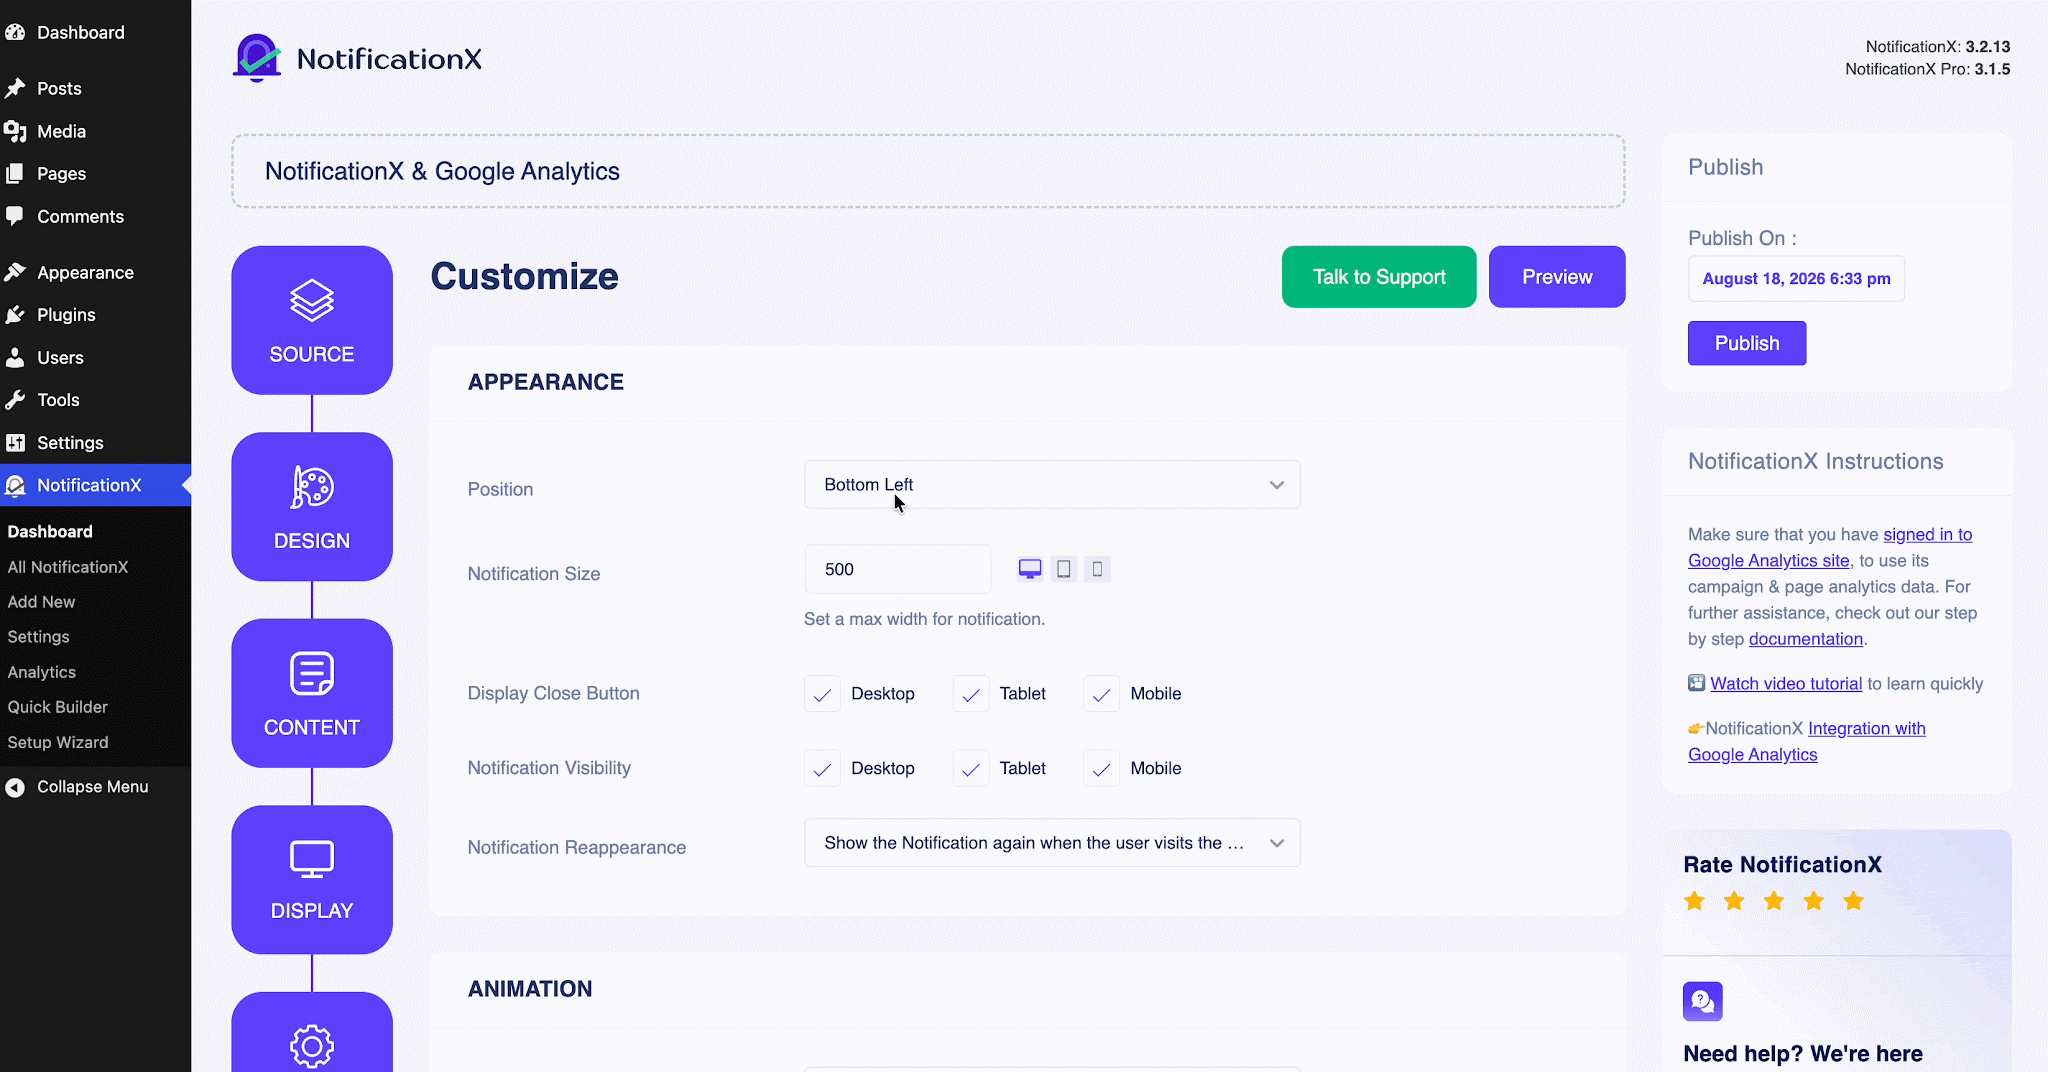Click the Posts pin icon
Viewport: 2048px width, 1072px height.
(x=15, y=88)
